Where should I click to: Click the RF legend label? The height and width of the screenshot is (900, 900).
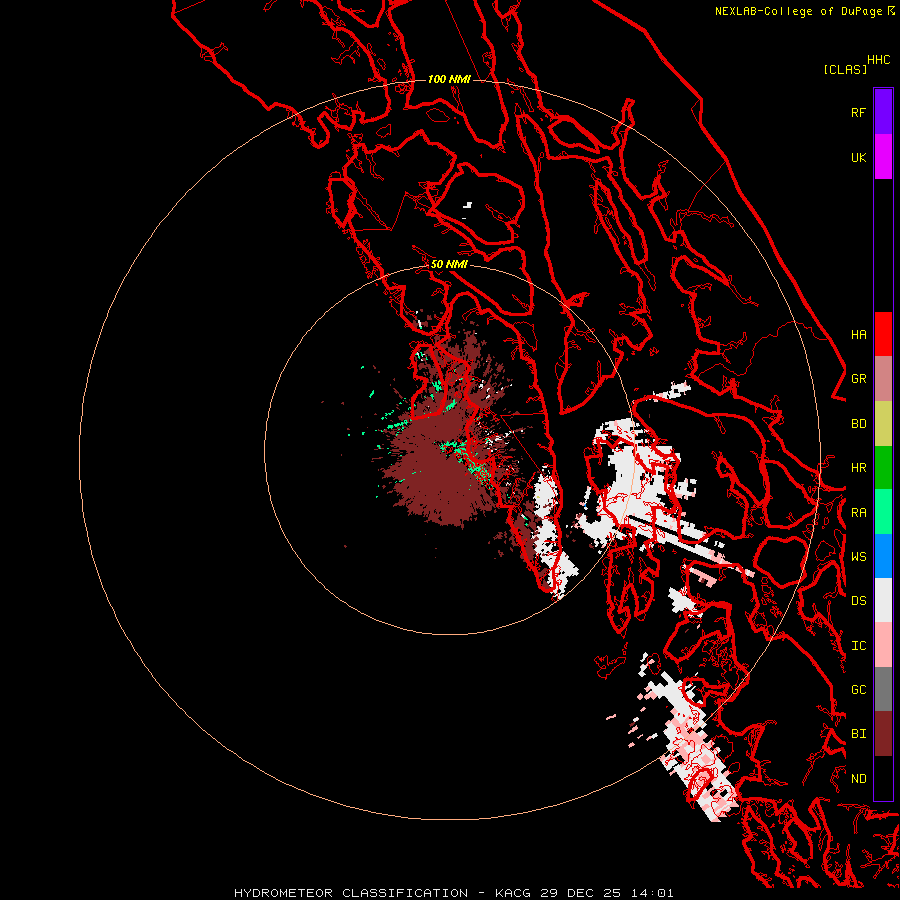tap(858, 112)
